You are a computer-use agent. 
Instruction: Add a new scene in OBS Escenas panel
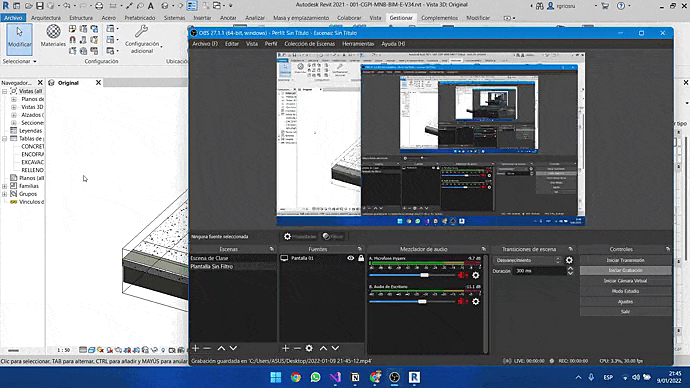coord(196,348)
